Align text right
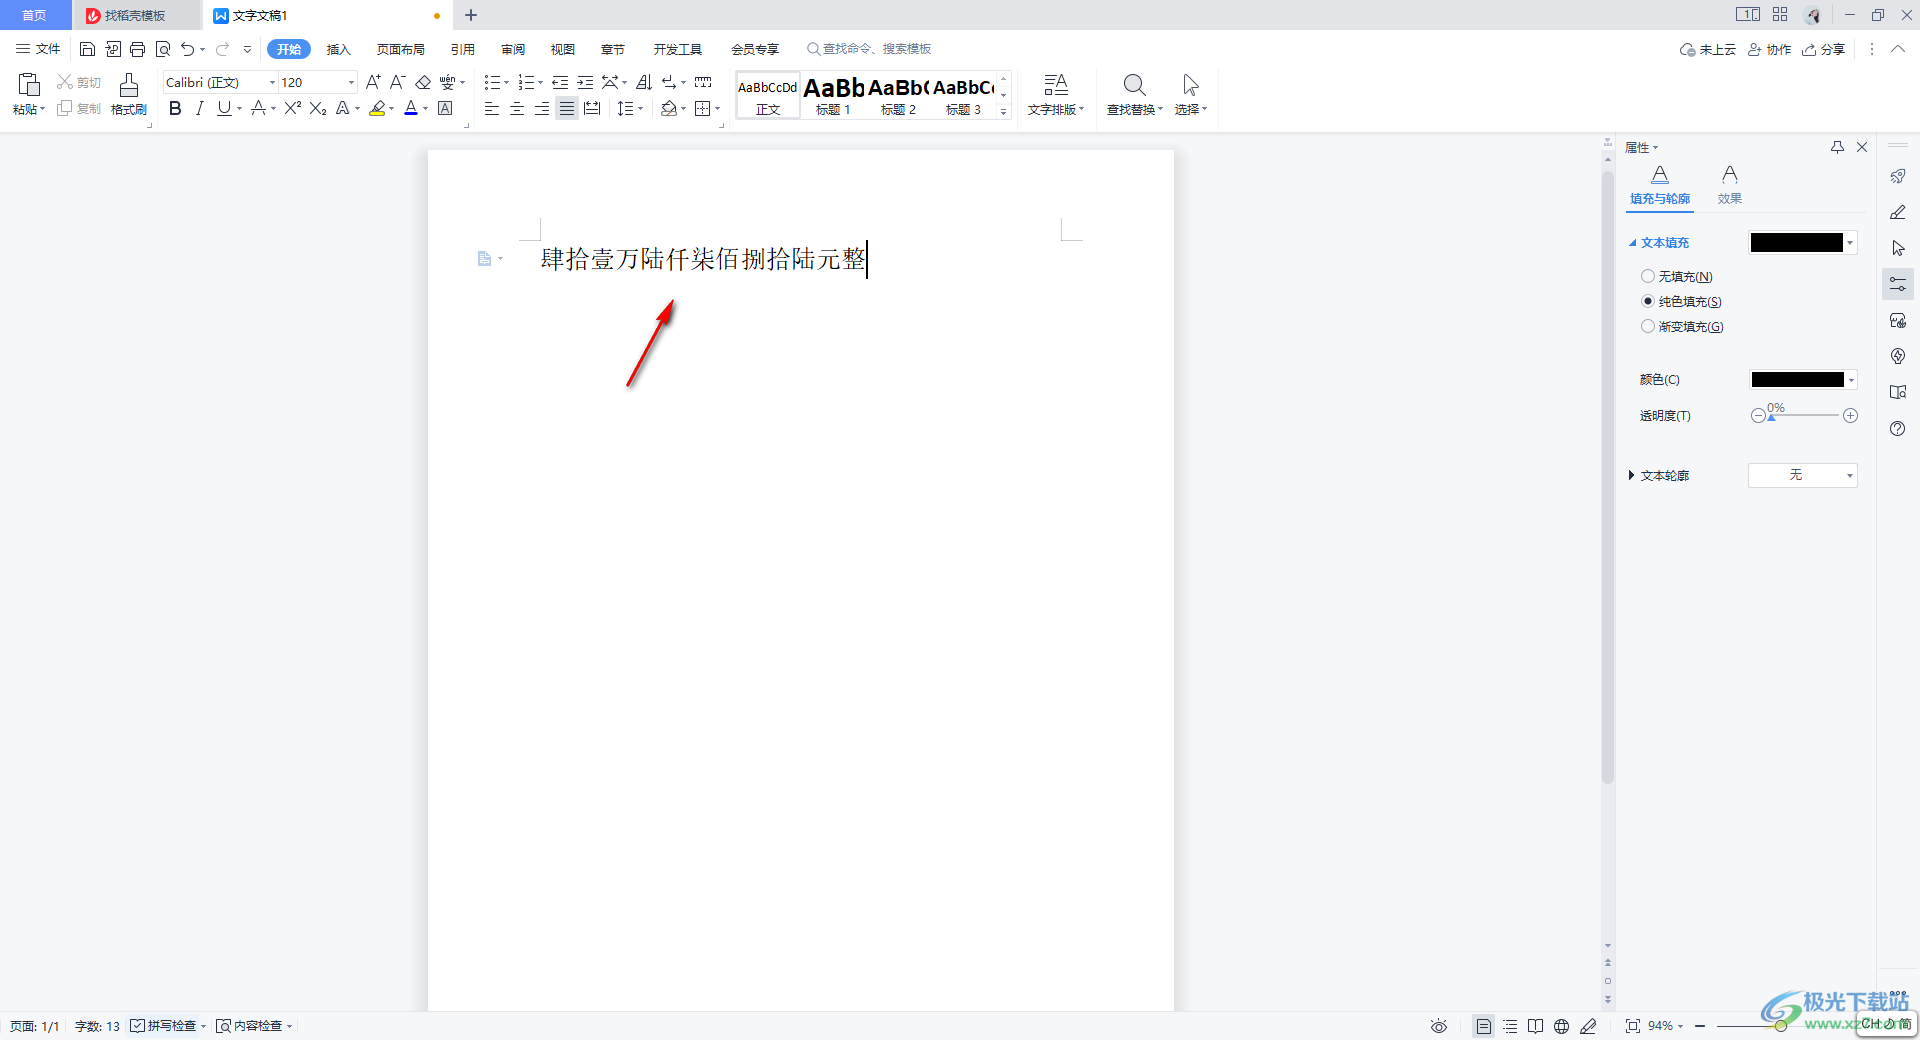Image resolution: width=1920 pixels, height=1040 pixels. 542,108
